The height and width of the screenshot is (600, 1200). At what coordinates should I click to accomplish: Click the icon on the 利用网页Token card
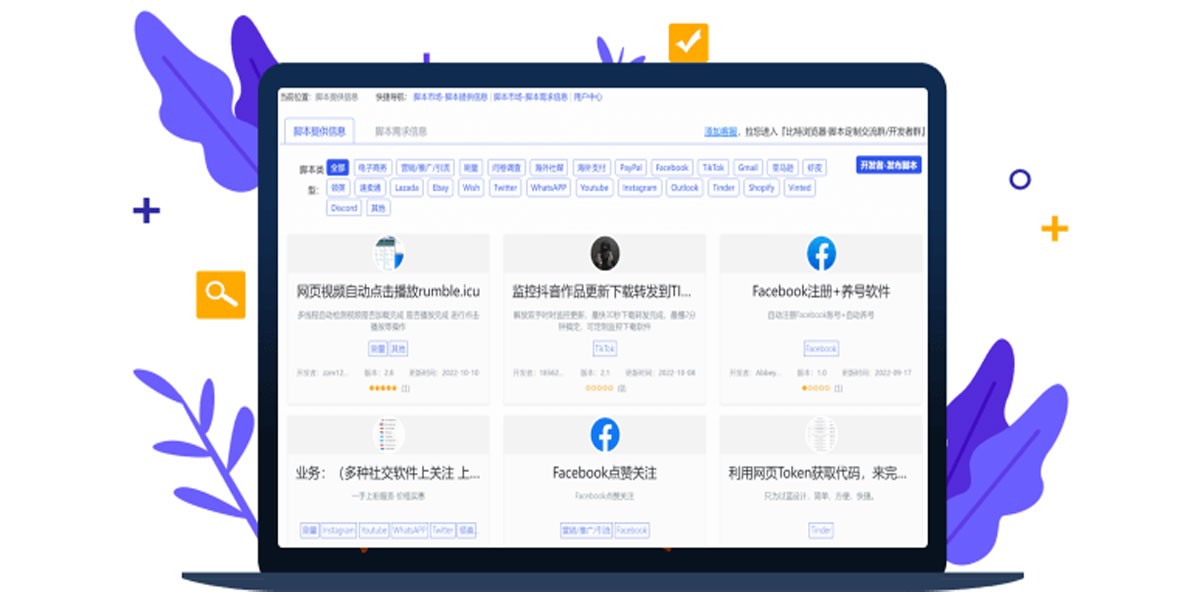[821, 435]
